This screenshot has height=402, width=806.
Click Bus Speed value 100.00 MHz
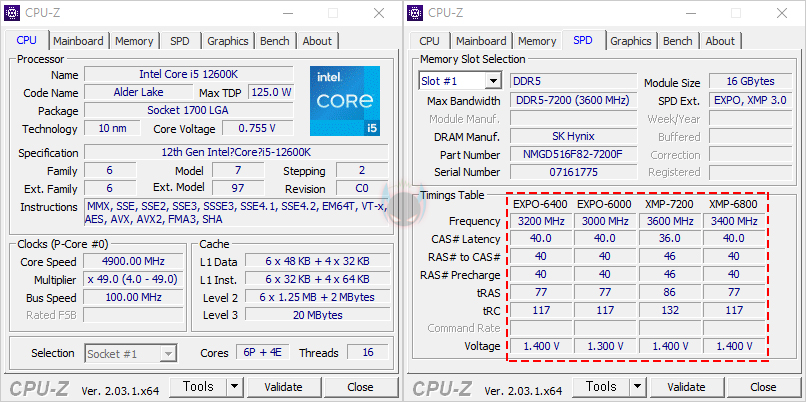point(133,298)
